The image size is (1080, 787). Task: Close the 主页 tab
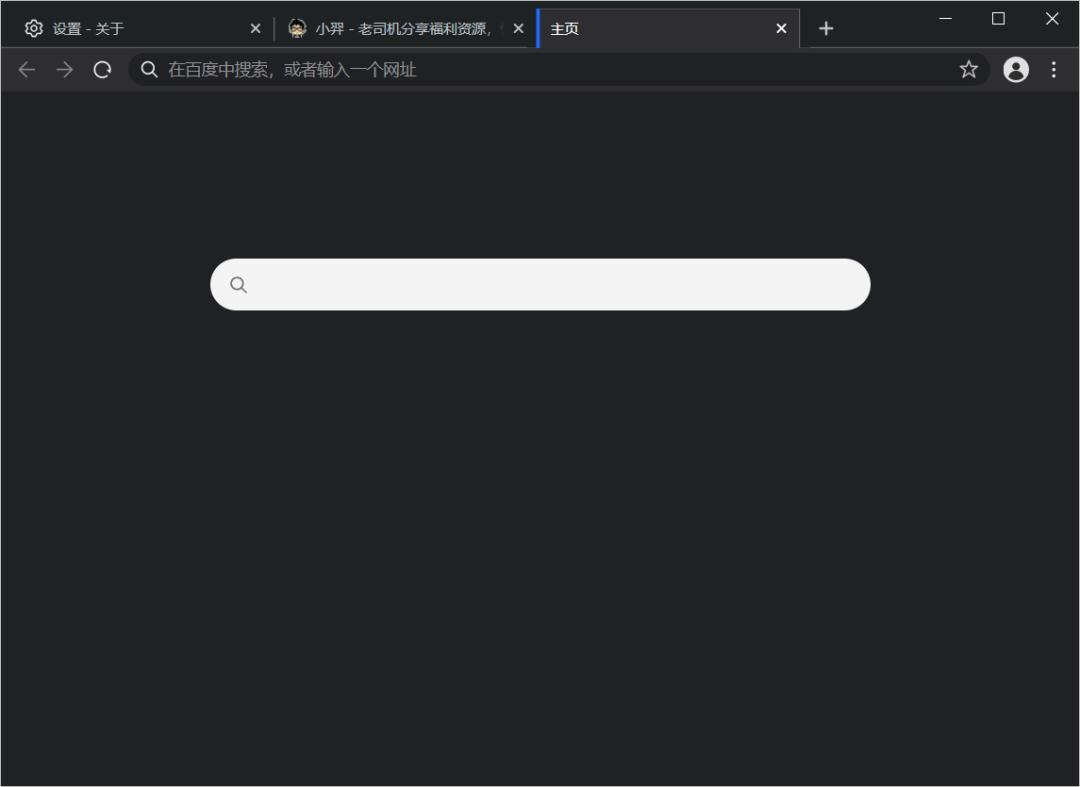781,28
